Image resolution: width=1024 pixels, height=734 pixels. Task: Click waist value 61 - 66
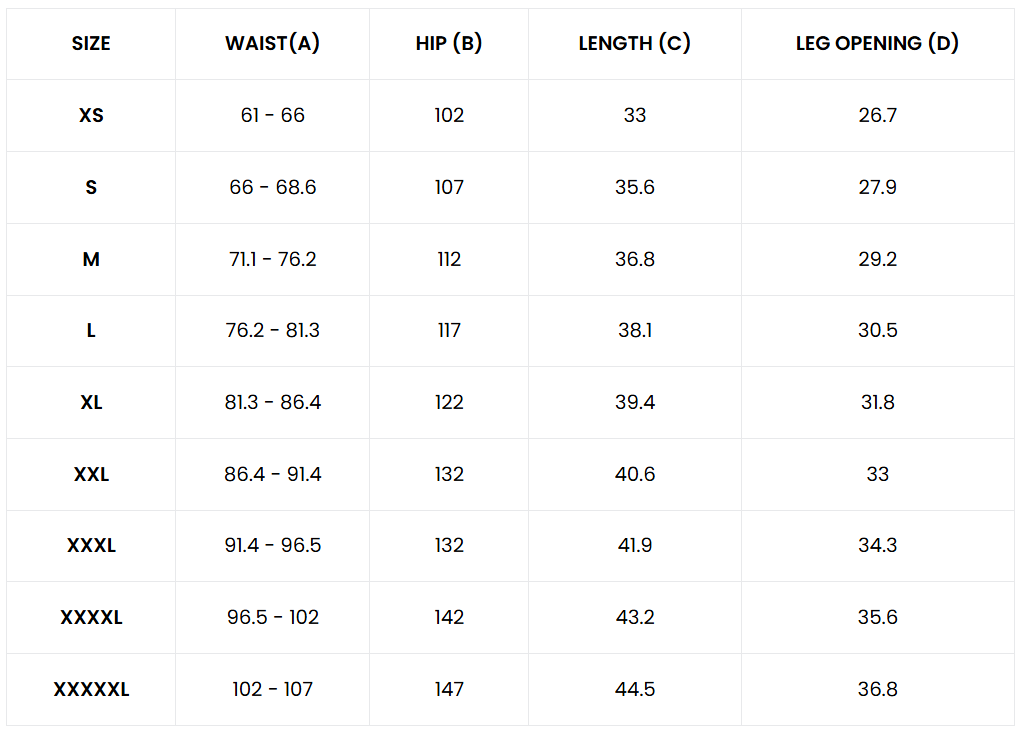(272, 116)
